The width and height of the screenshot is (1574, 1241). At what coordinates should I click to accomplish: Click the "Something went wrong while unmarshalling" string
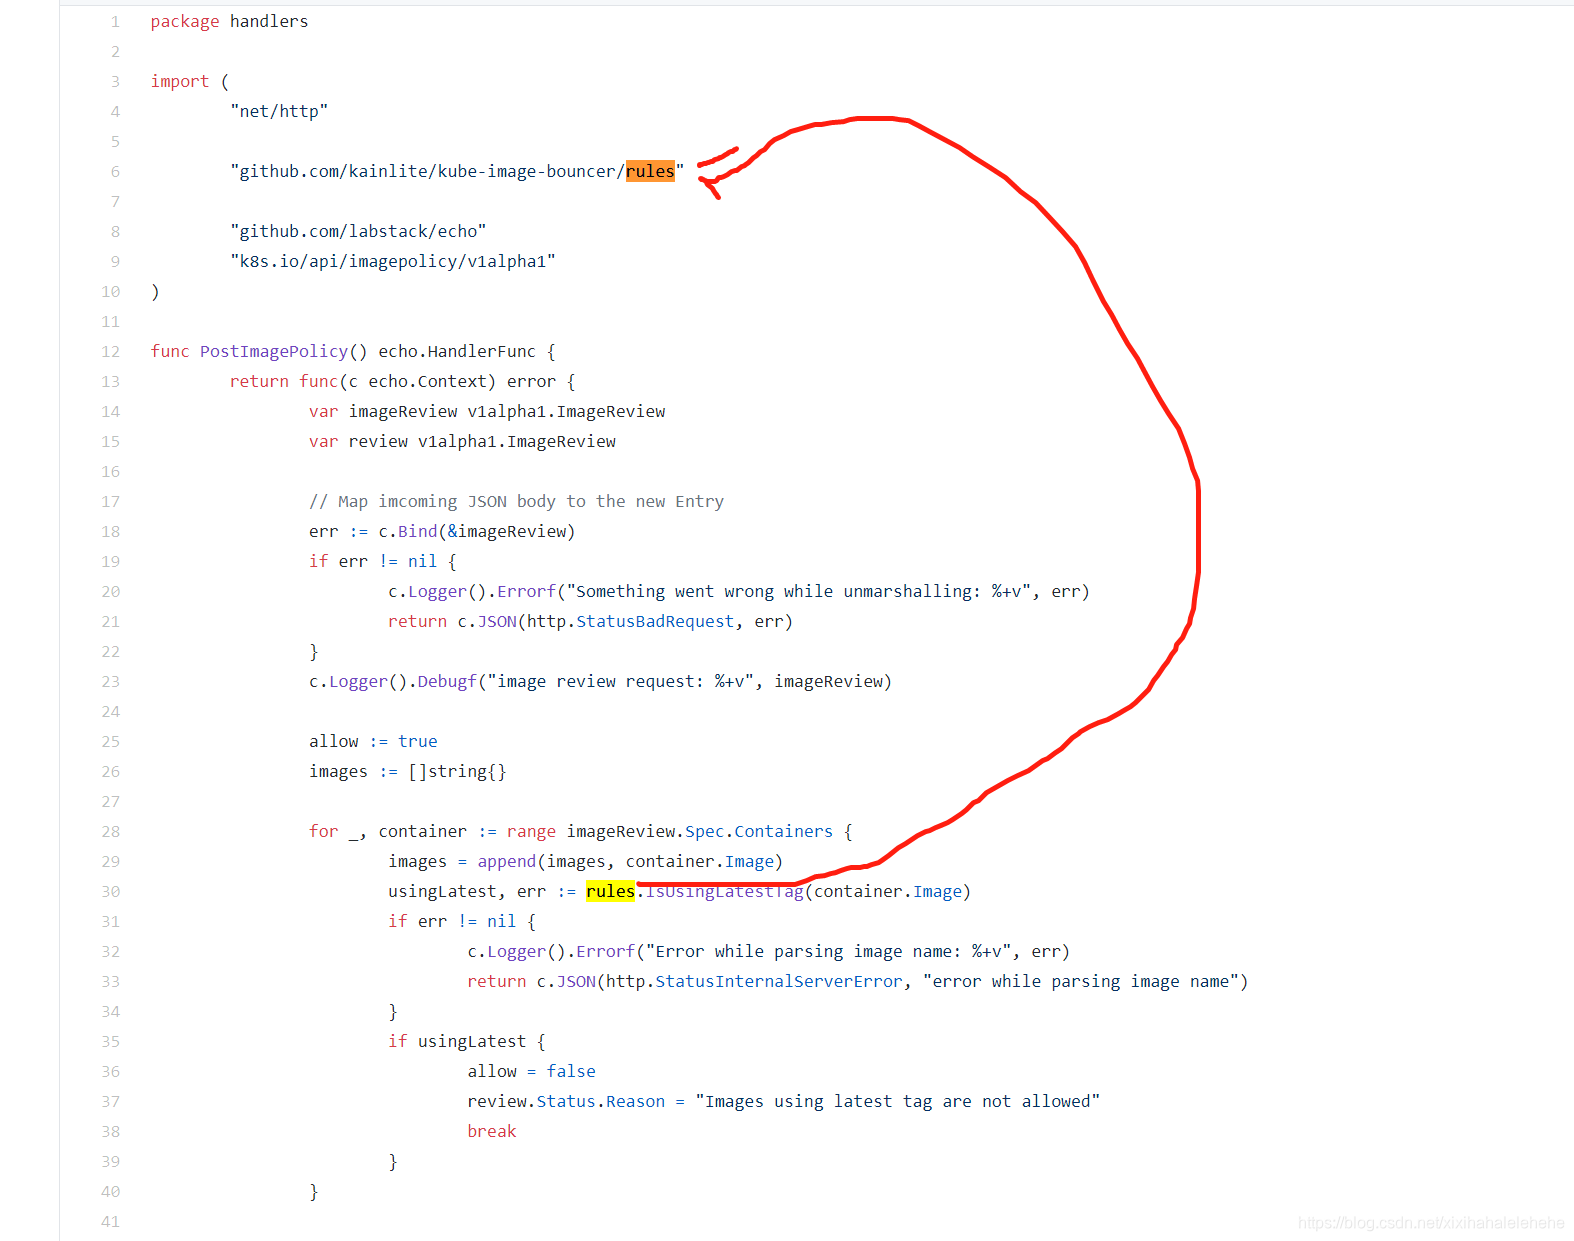799,591
